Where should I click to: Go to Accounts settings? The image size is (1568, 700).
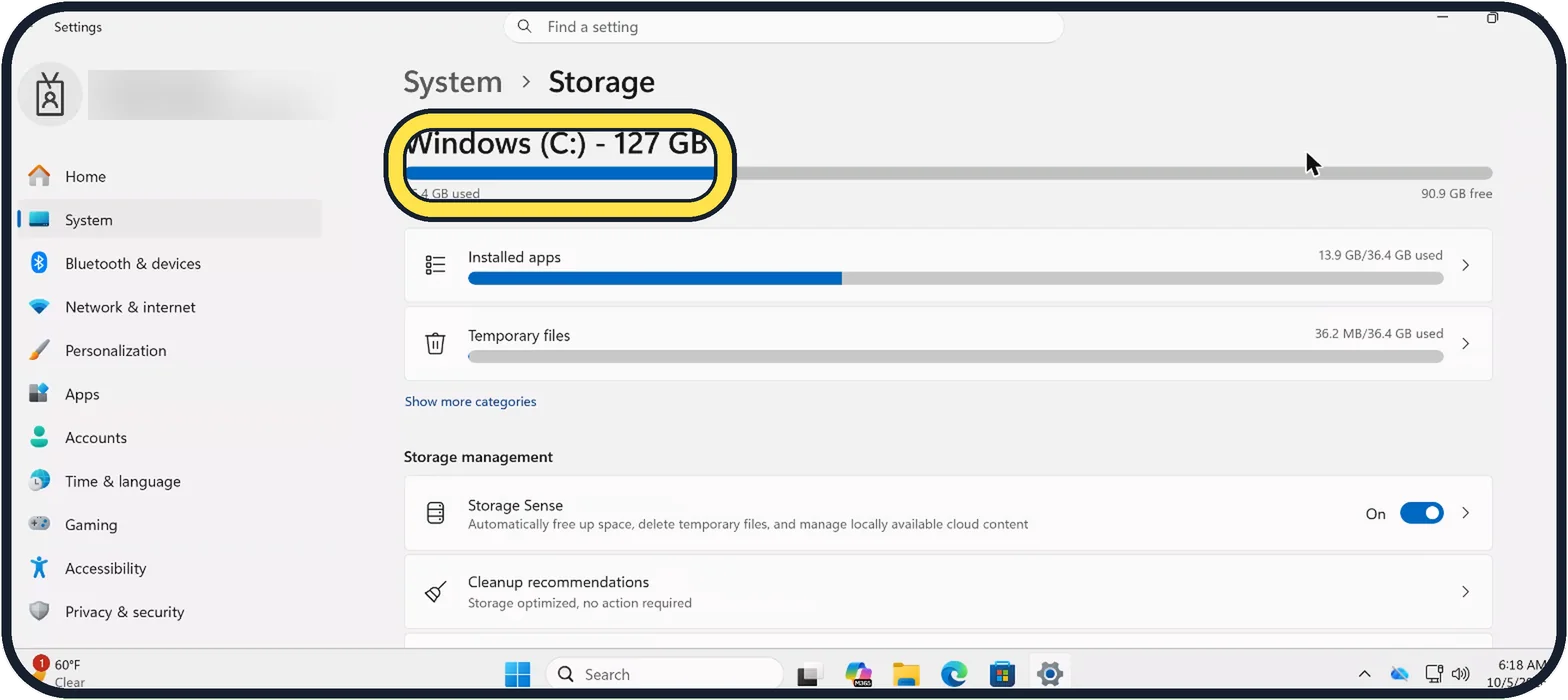pyautogui.click(x=170, y=437)
